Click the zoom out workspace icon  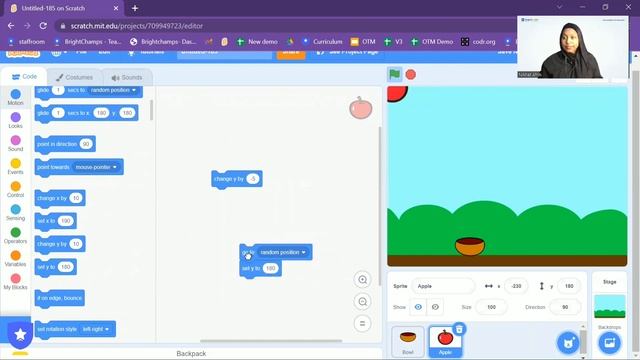click(x=362, y=302)
